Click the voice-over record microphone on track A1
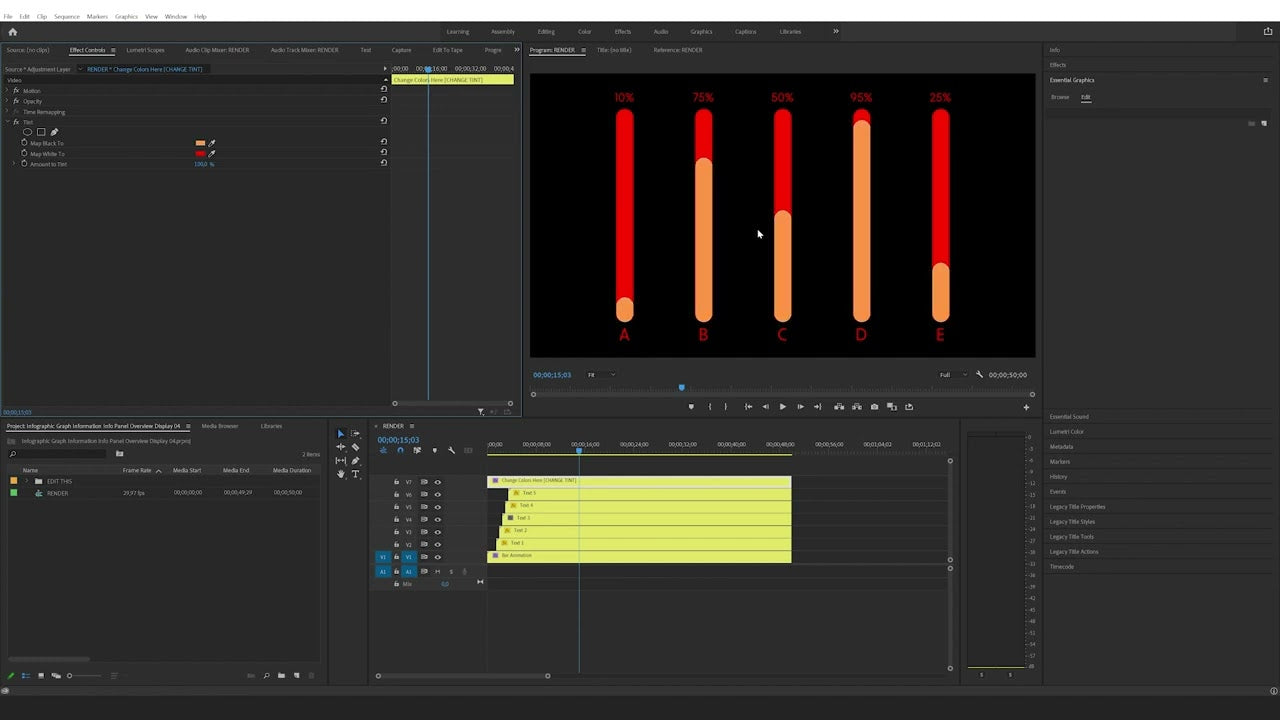Image resolution: width=1280 pixels, height=720 pixels. pyautogui.click(x=465, y=571)
